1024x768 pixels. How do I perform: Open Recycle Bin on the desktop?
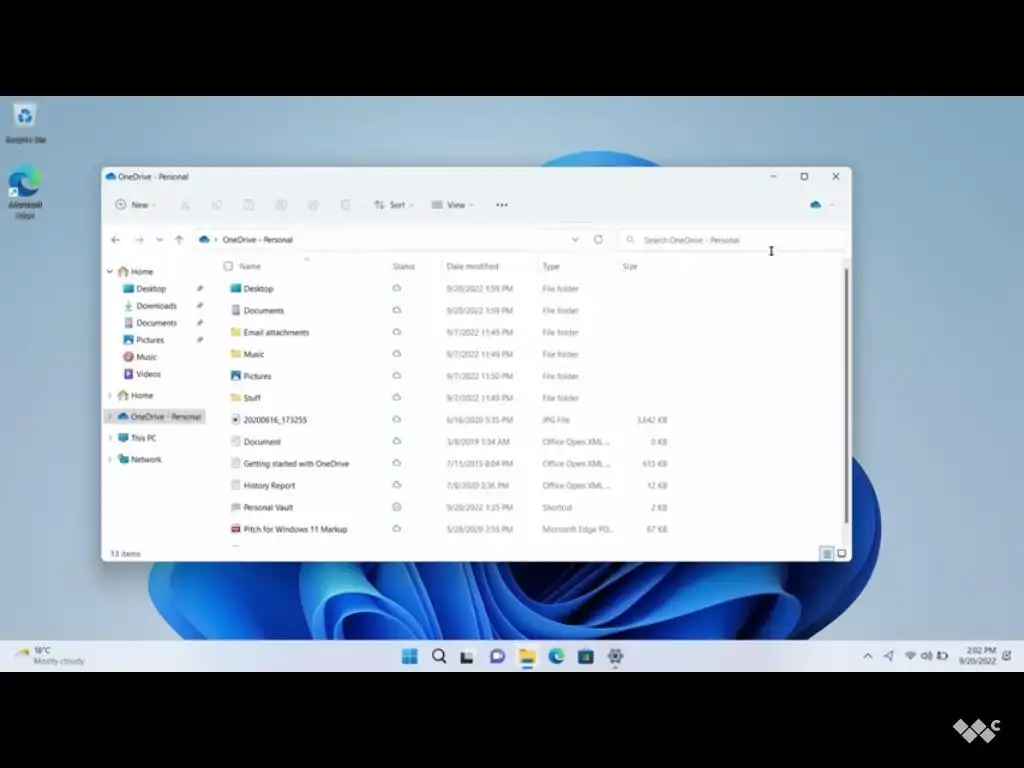point(25,123)
